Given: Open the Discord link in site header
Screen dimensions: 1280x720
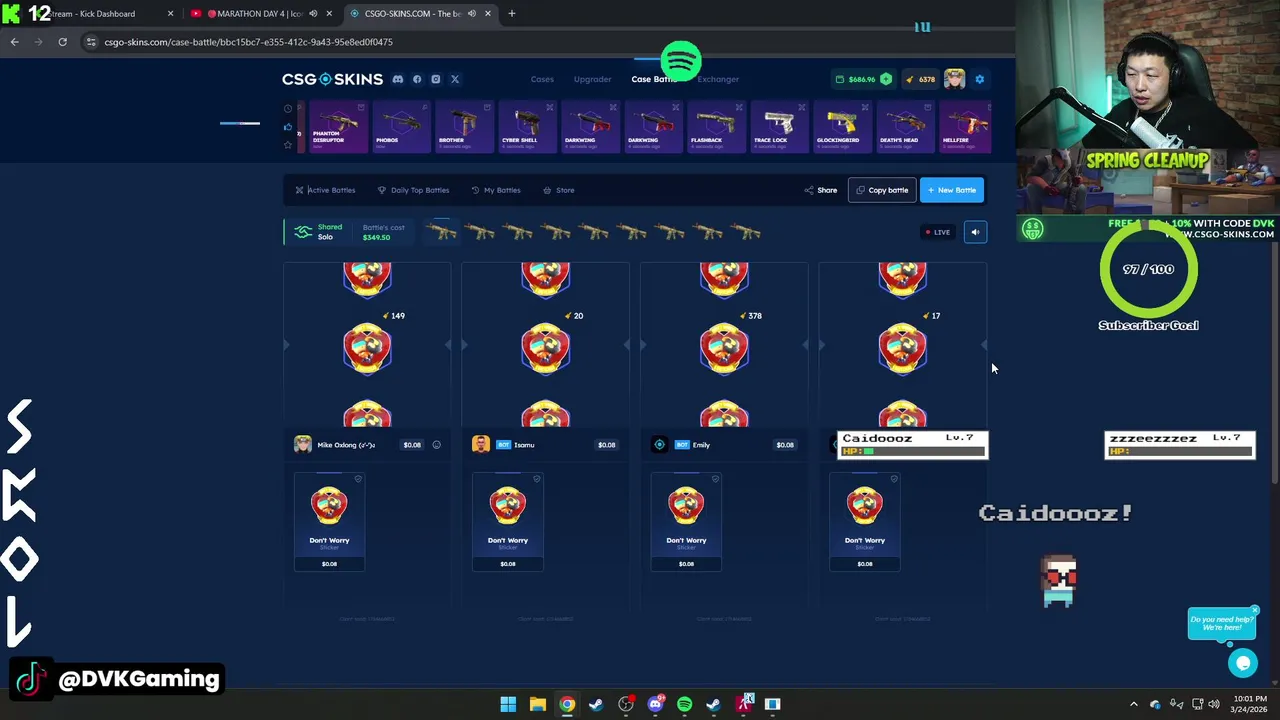Looking at the screenshot, I should (398, 79).
